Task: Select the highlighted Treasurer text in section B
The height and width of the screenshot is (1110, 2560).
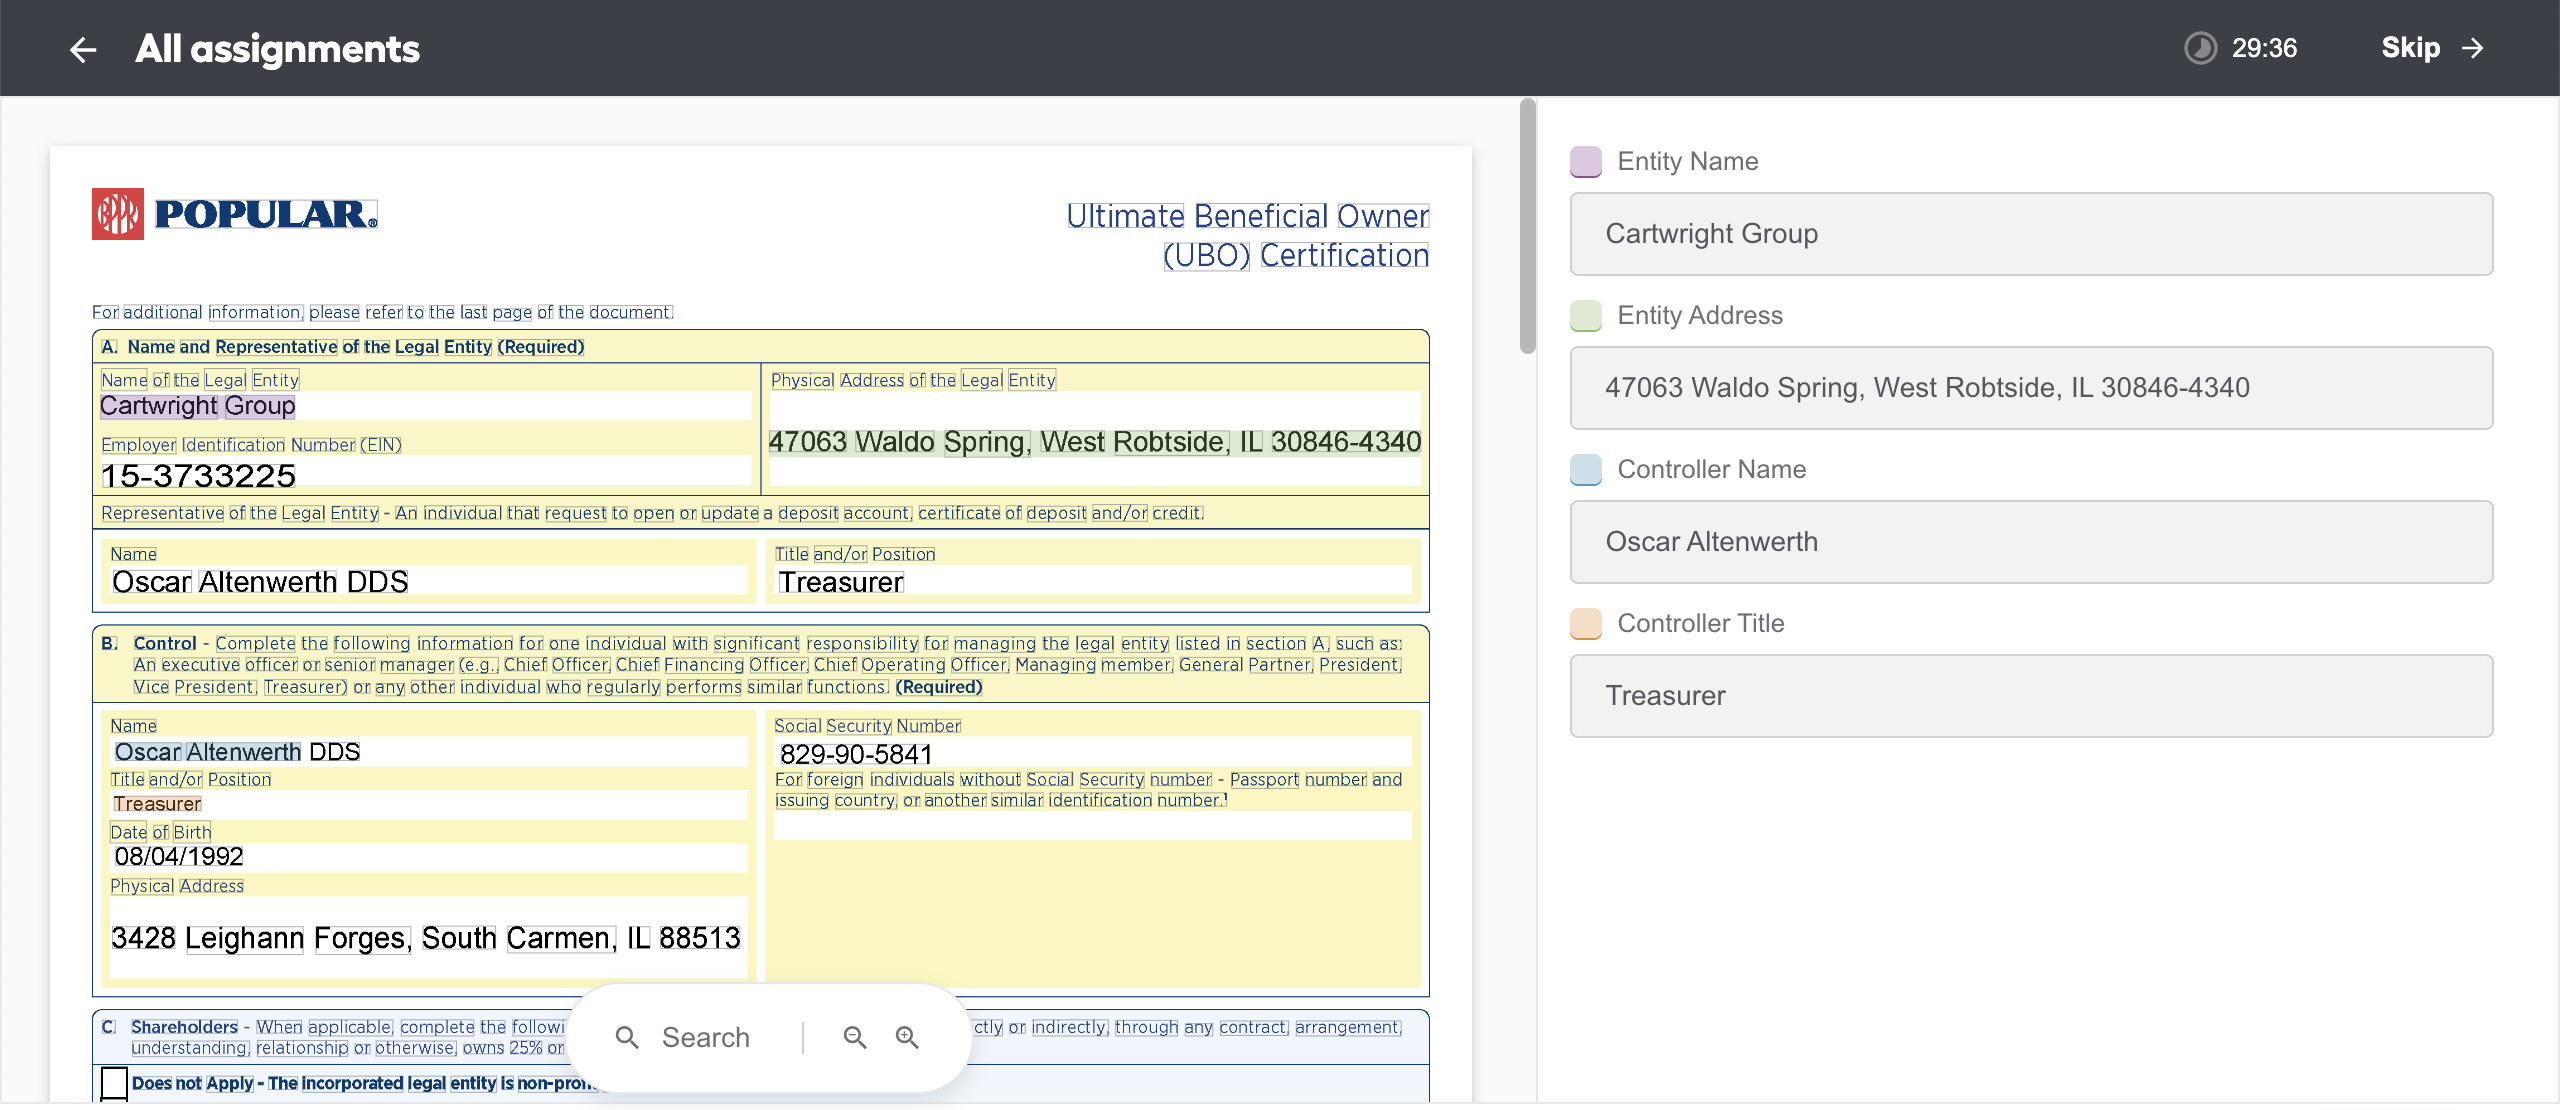Action: [x=157, y=804]
